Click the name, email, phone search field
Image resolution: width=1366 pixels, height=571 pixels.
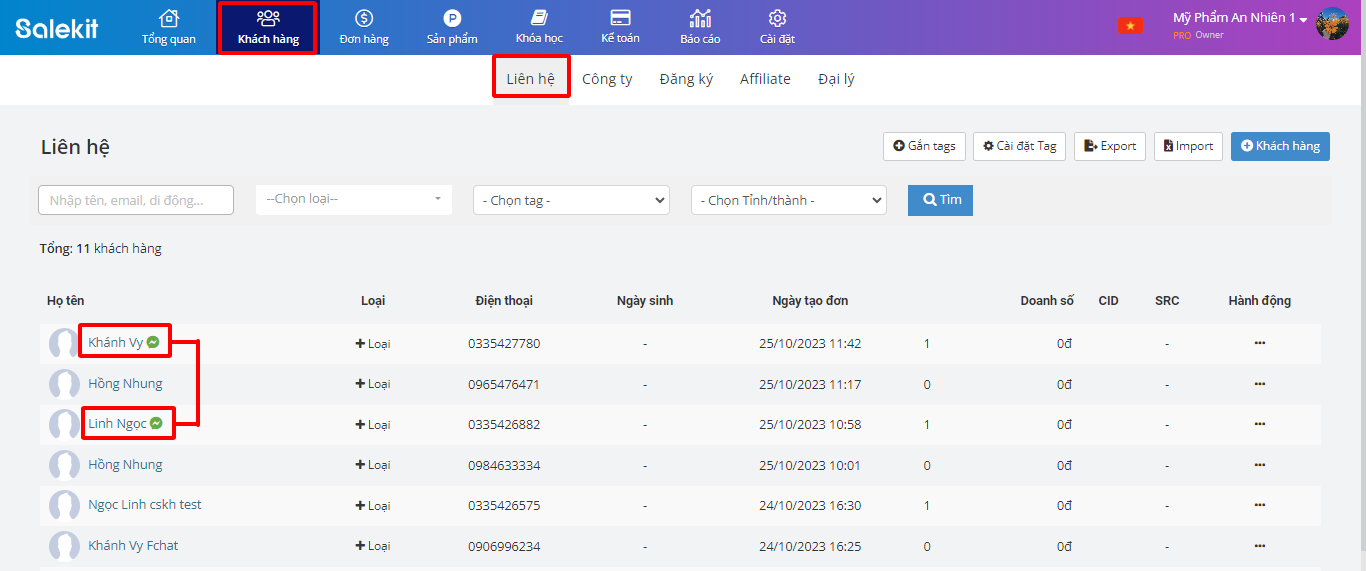tap(136, 200)
